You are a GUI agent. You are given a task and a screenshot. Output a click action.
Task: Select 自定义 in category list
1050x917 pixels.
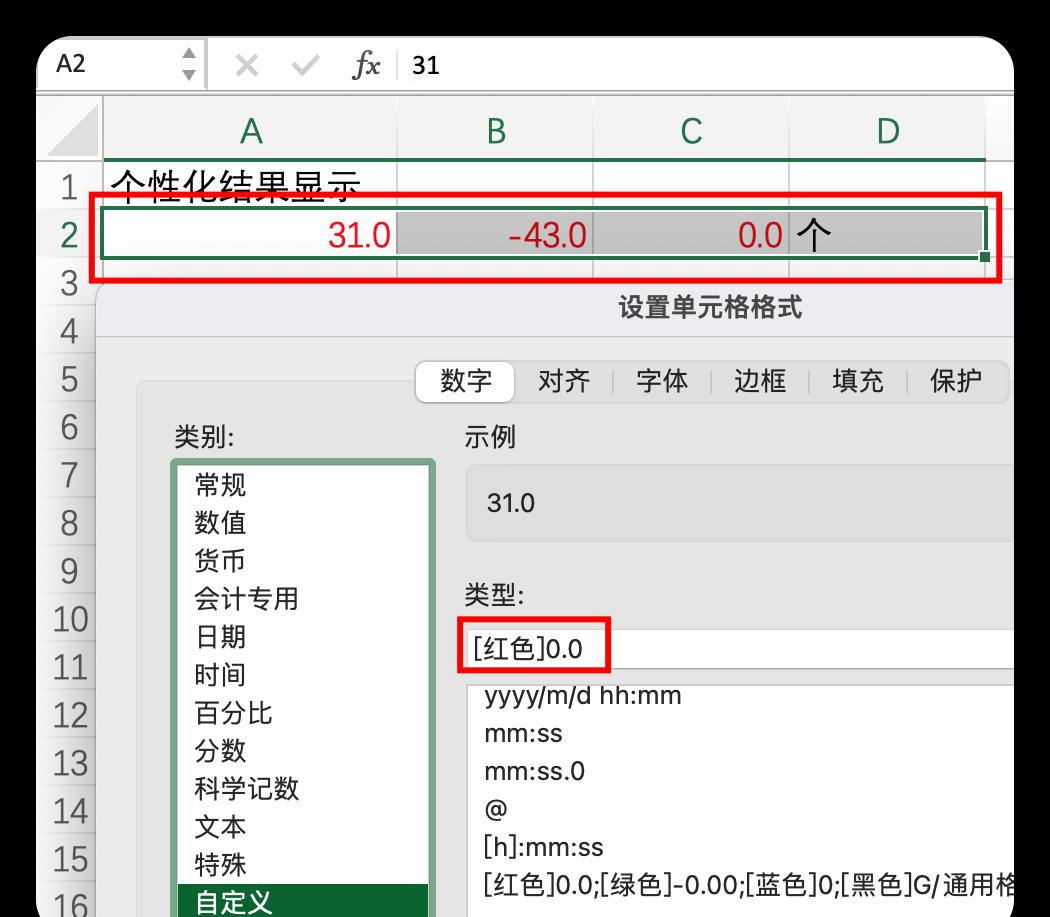pos(303,901)
